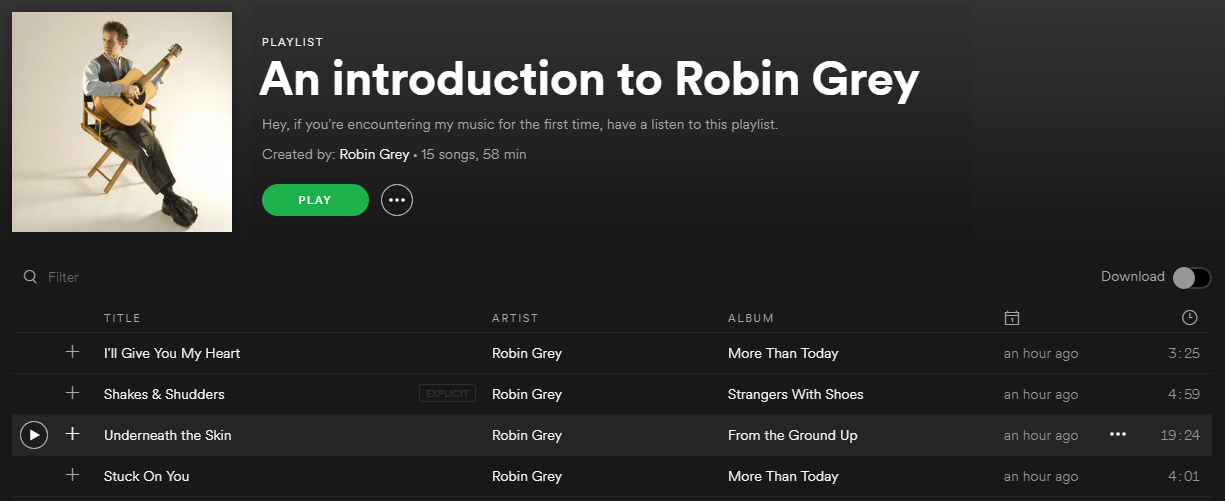Open Robin Grey creator profile link
Viewport: 1225px width, 501px height.
[374, 154]
